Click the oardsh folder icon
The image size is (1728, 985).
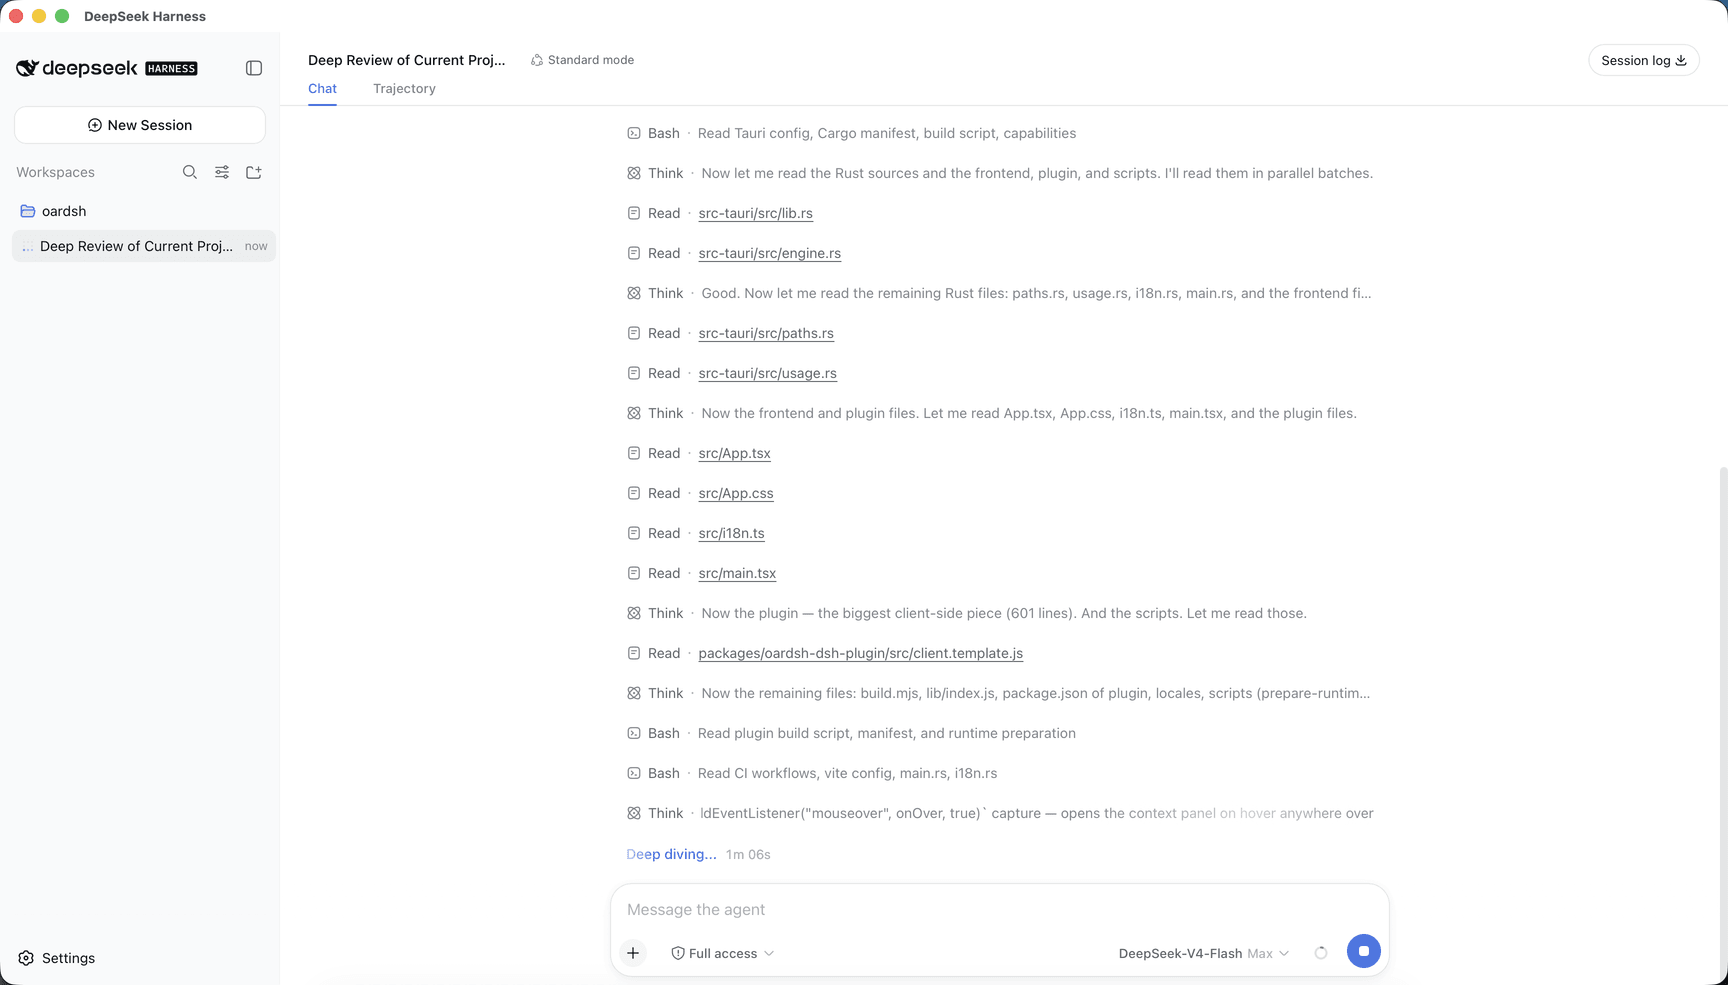(28, 211)
